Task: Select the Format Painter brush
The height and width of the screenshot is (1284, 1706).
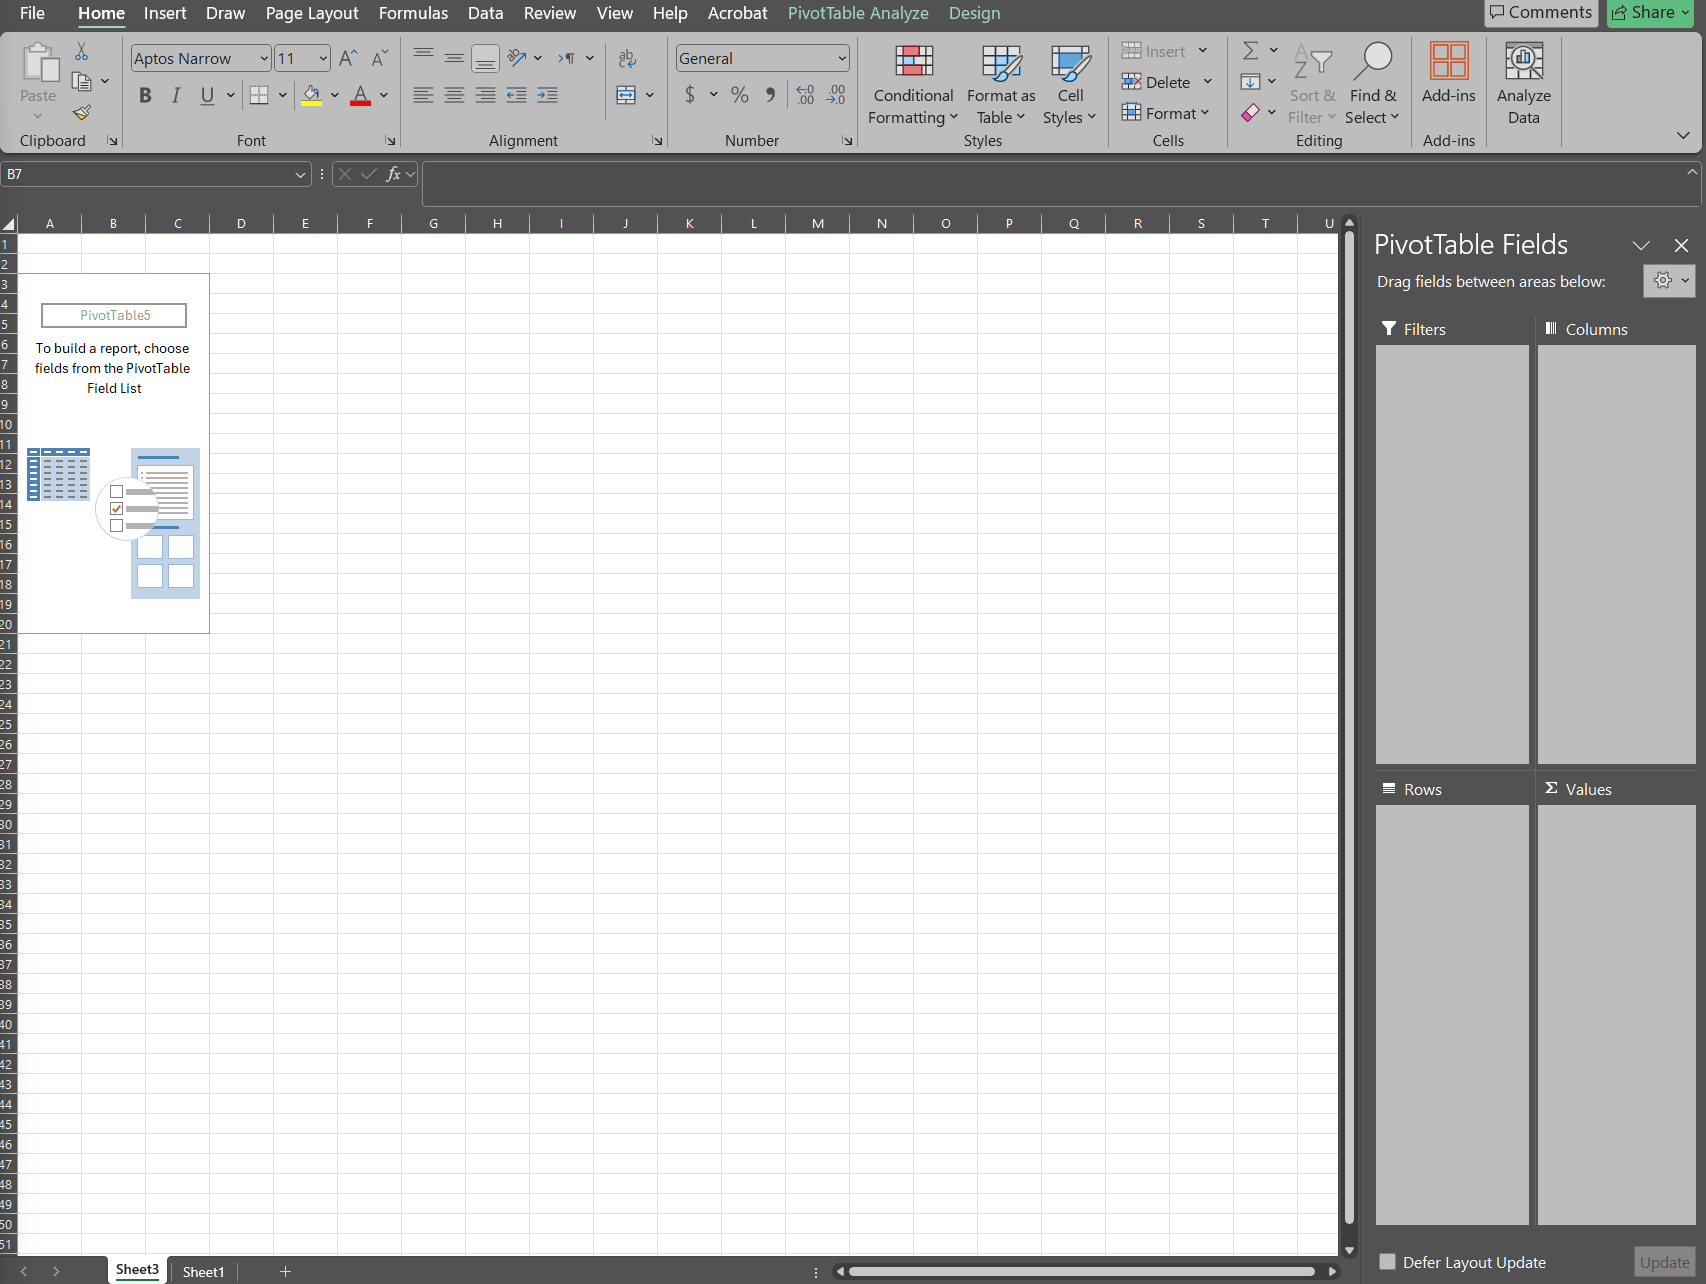Action: coord(82,112)
